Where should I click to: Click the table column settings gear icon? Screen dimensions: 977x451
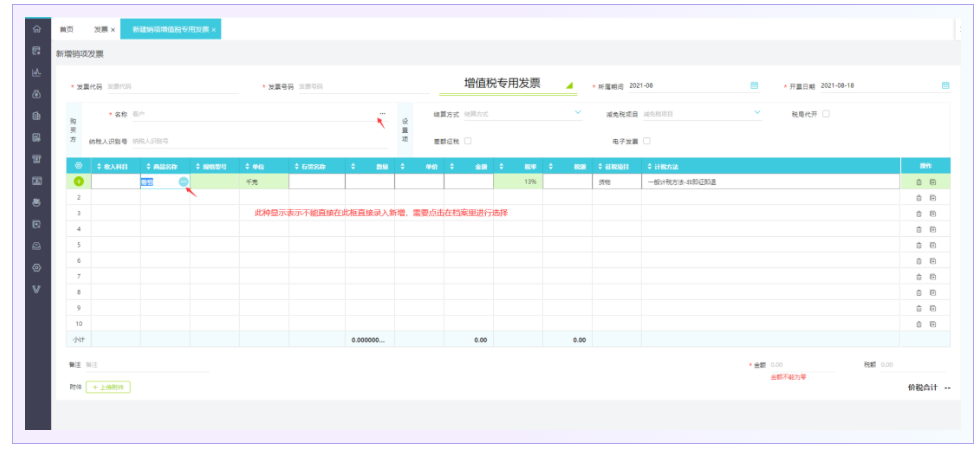point(79,165)
